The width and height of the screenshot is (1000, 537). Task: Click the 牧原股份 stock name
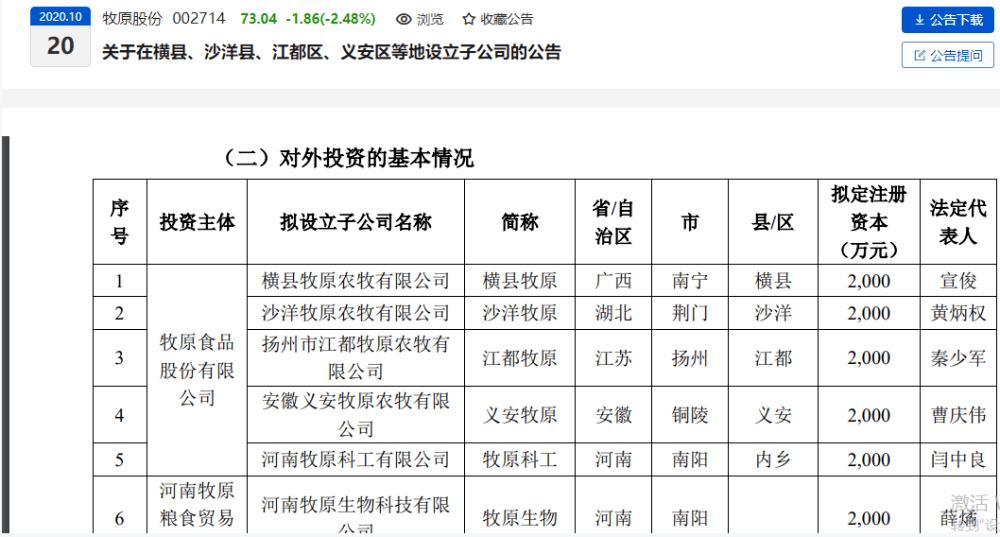tap(133, 18)
